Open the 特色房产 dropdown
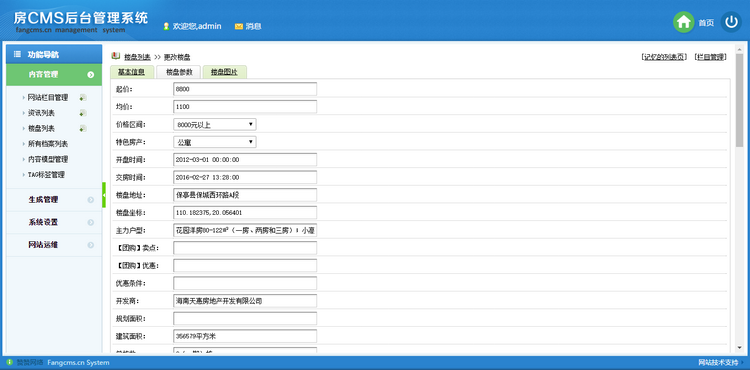 point(215,142)
